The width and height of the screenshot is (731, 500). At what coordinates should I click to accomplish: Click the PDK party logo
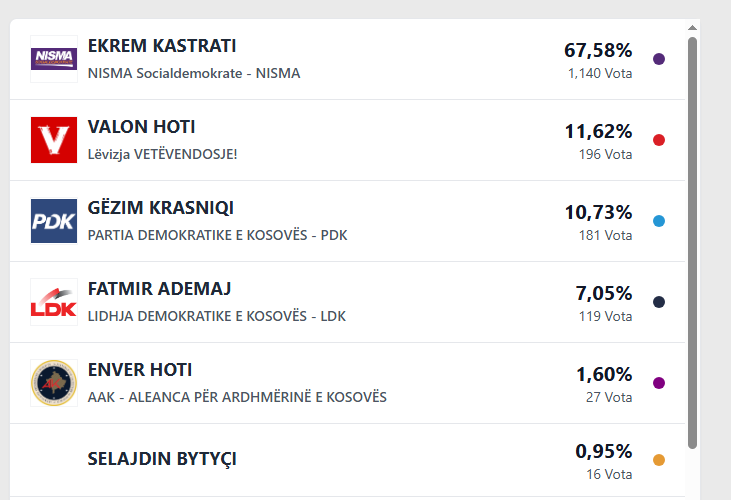[x=54, y=221]
